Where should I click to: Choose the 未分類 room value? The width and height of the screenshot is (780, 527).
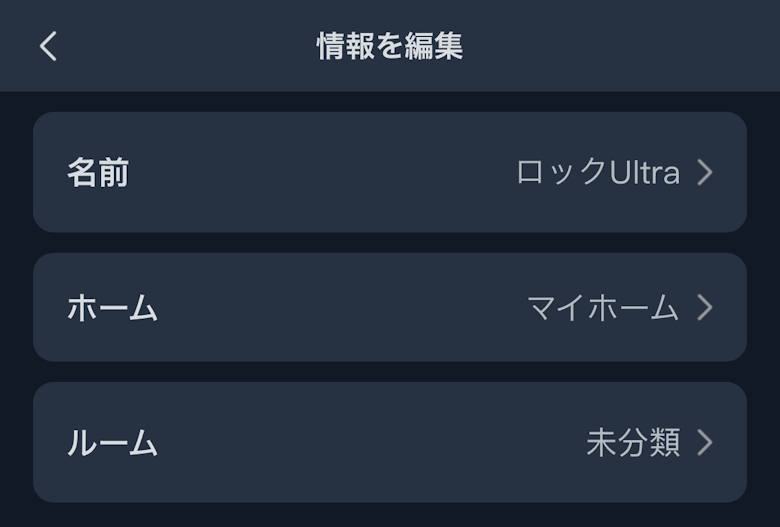click(x=632, y=443)
